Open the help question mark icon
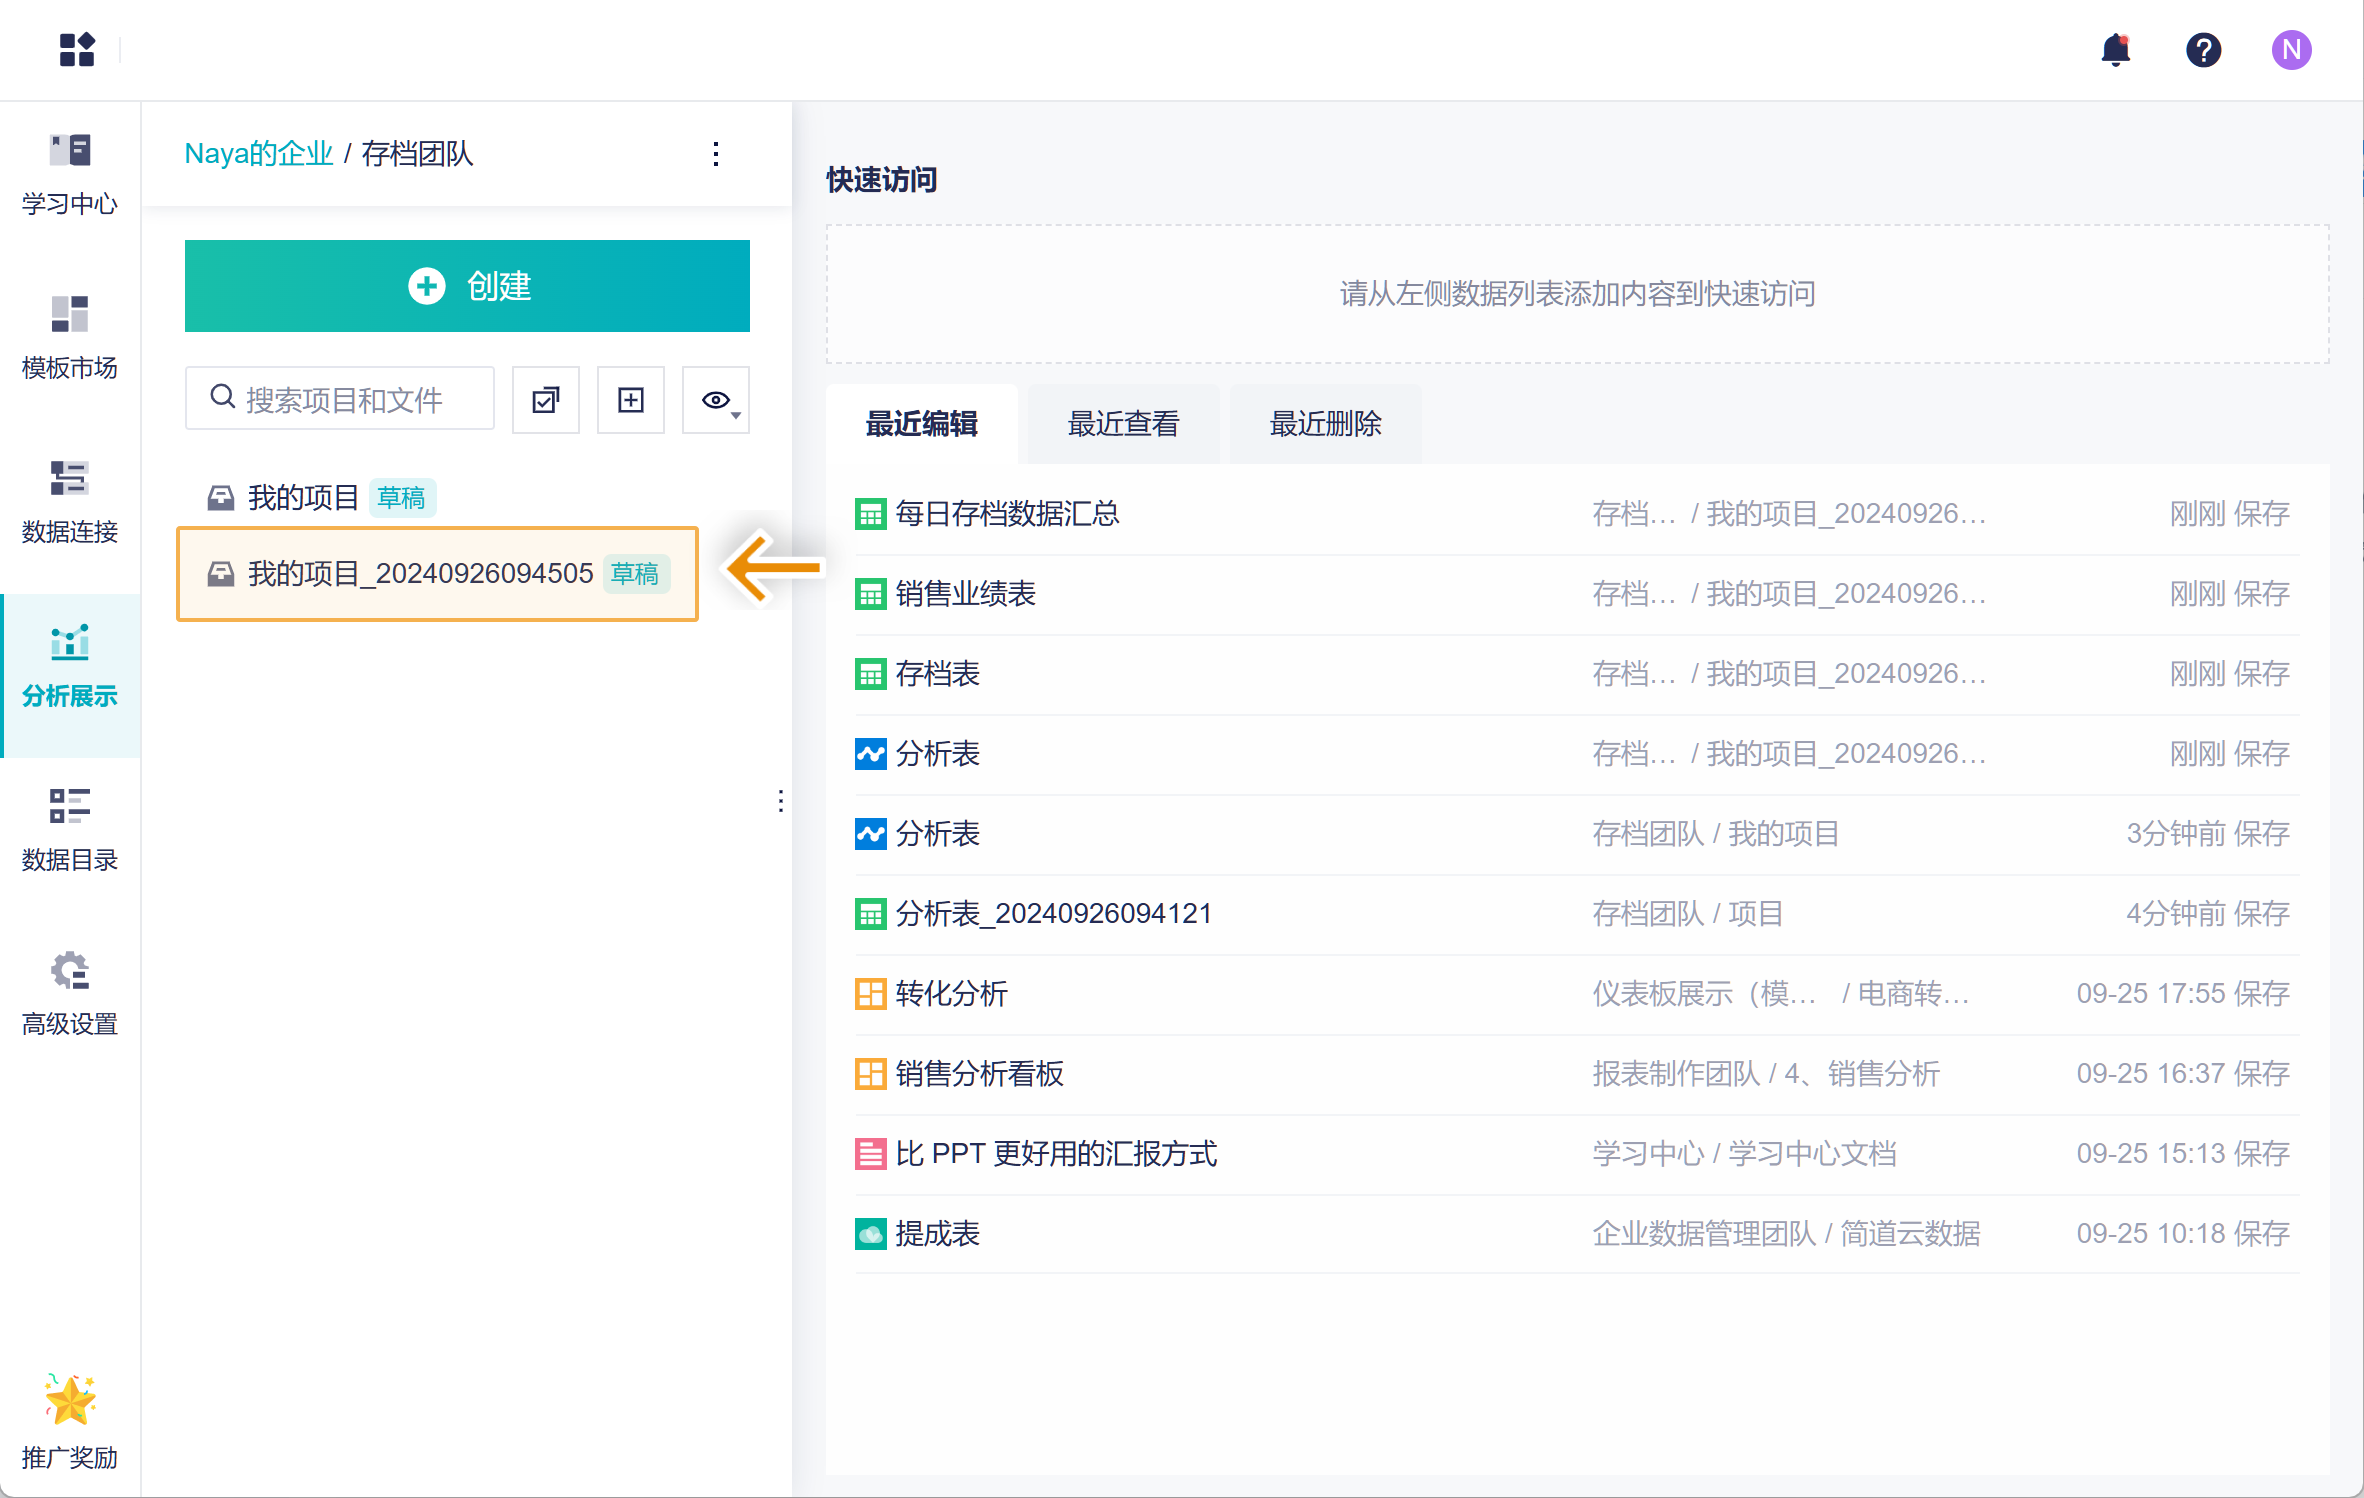Image resolution: width=2364 pixels, height=1498 pixels. click(x=2203, y=49)
